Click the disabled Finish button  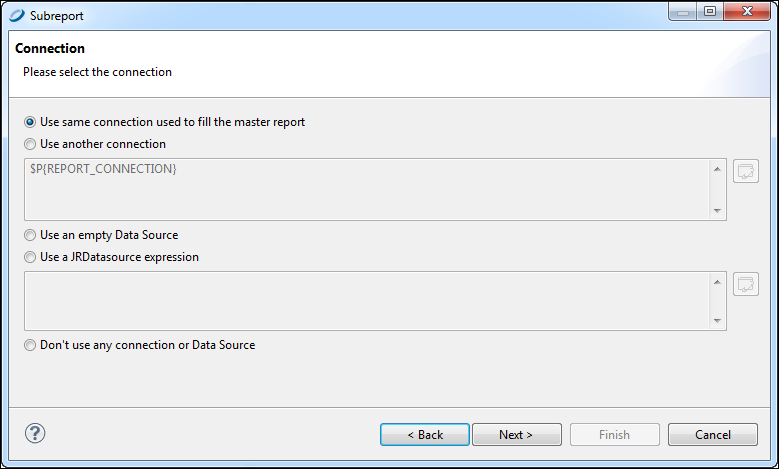[615, 435]
